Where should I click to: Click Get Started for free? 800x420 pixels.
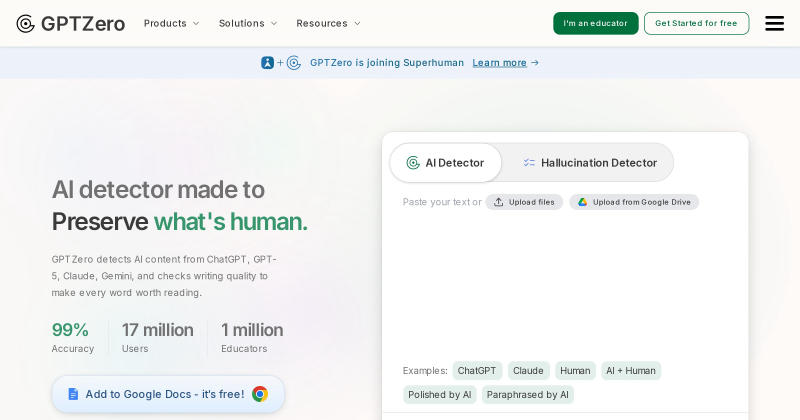click(696, 23)
